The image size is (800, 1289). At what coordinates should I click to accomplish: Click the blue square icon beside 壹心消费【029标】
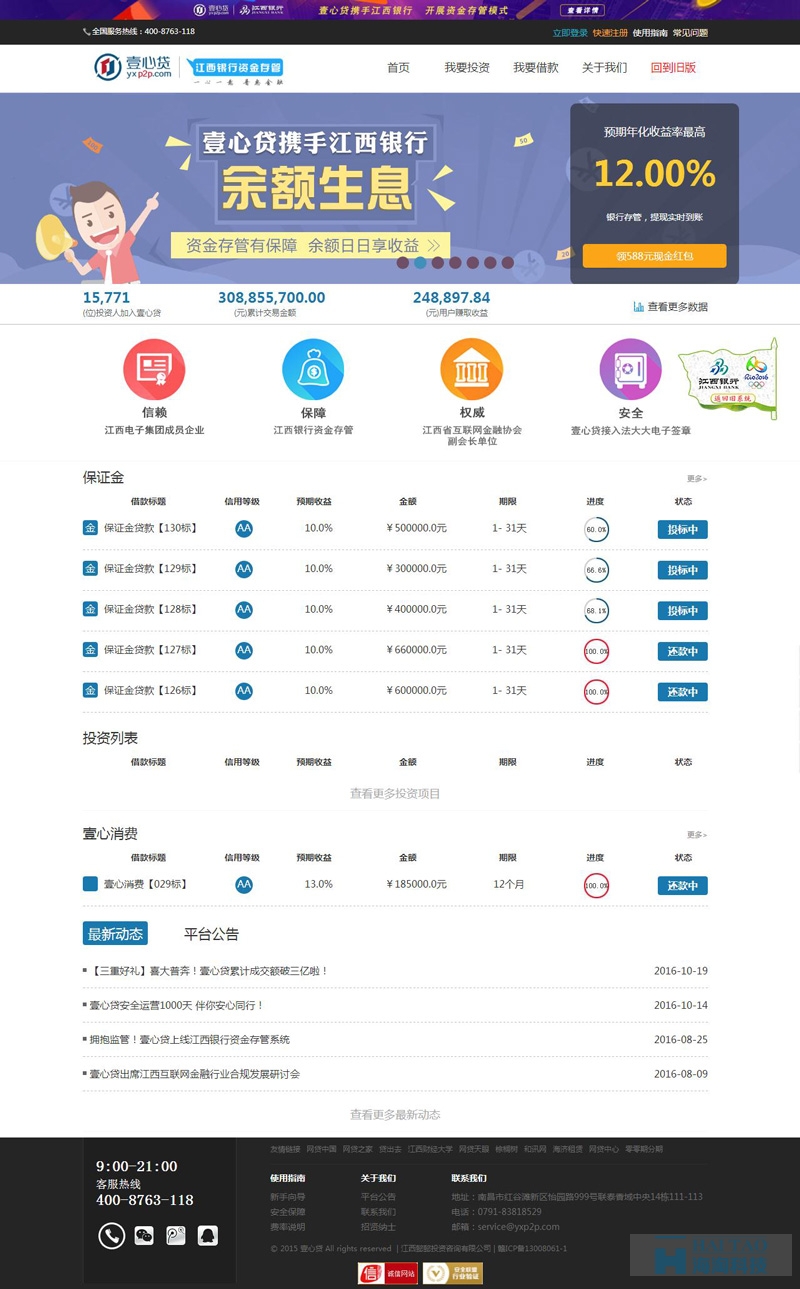click(x=90, y=884)
